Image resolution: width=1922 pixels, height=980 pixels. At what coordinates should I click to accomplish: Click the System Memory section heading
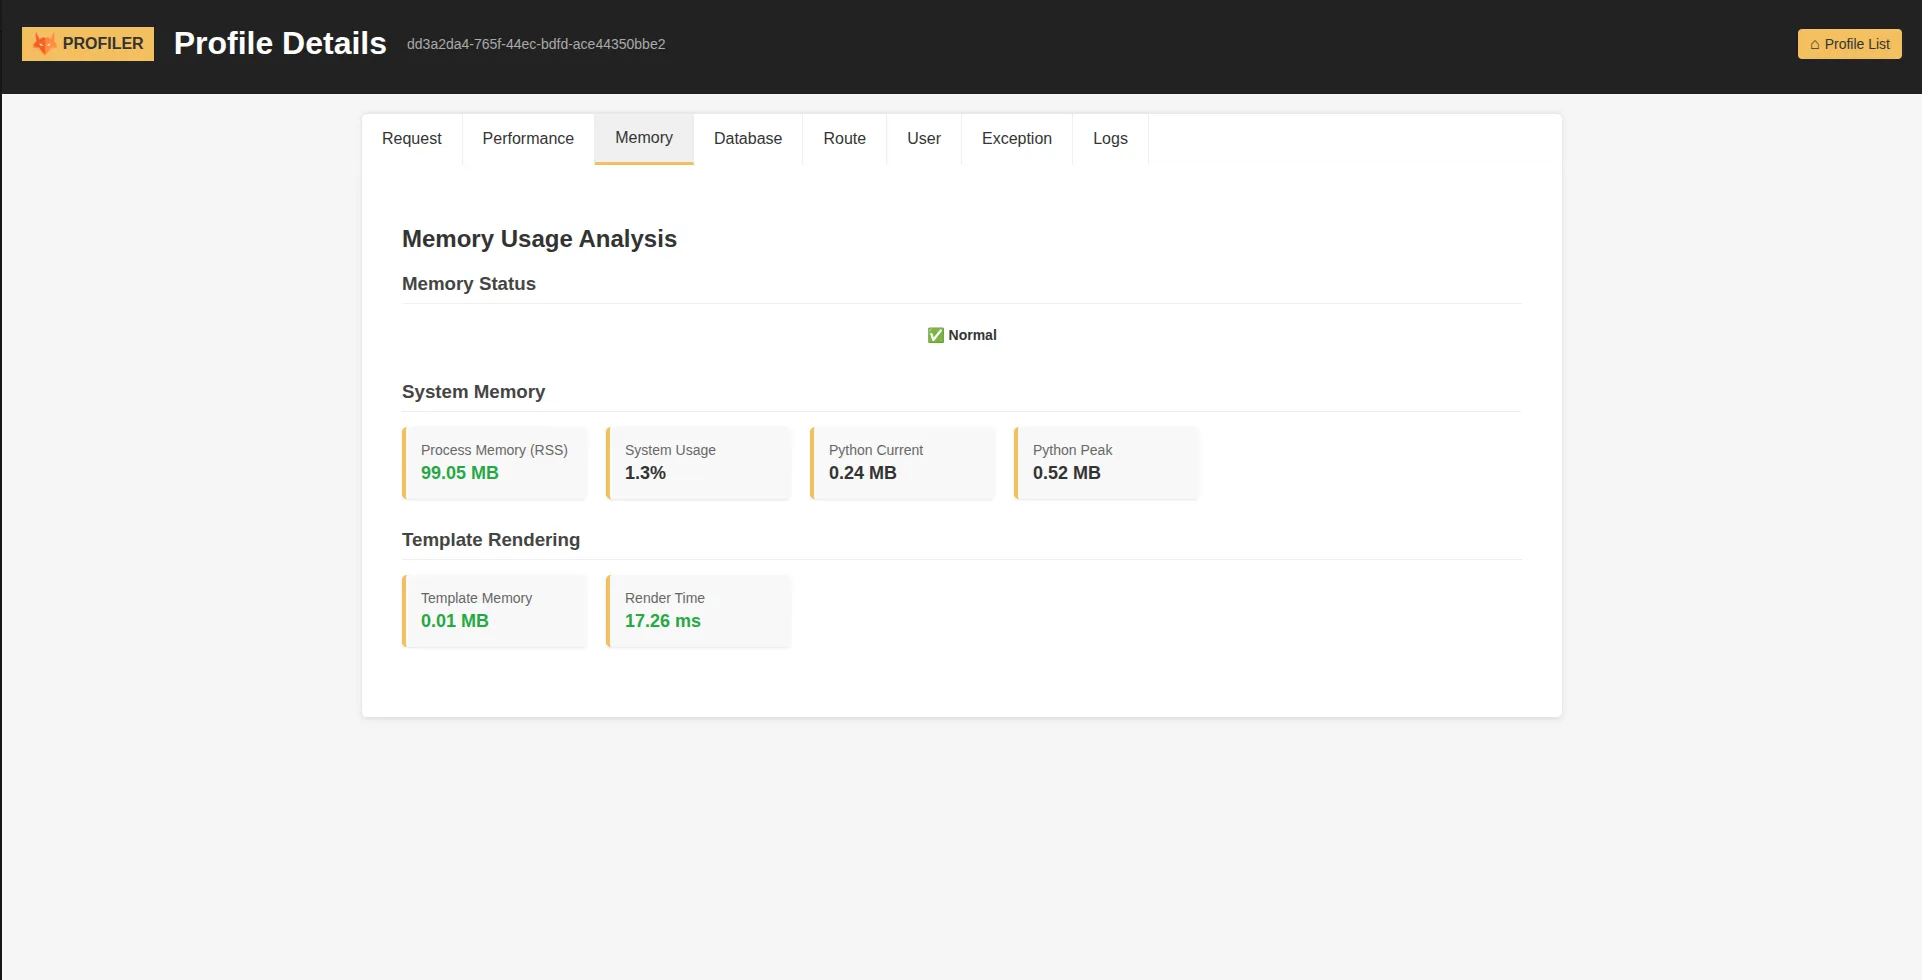[473, 392]
